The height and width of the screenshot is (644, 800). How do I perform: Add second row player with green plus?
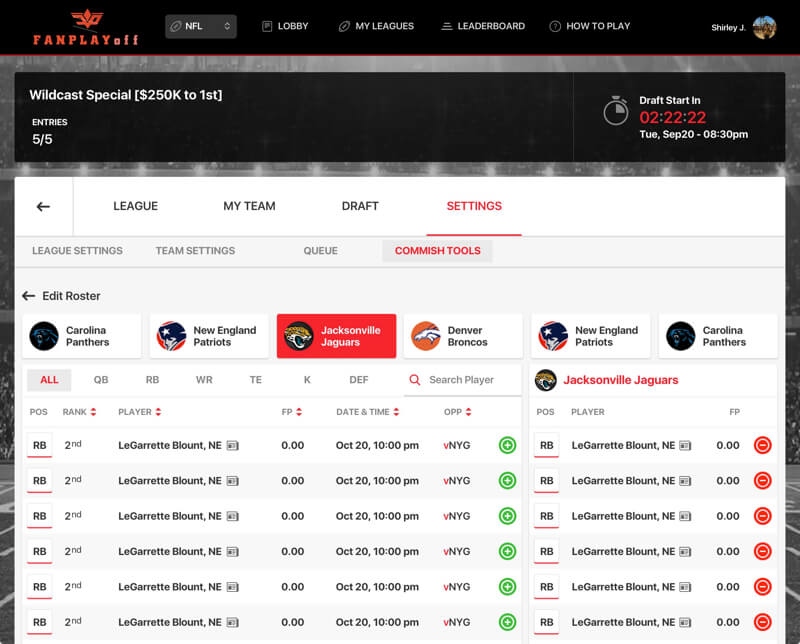pos(507,480)
